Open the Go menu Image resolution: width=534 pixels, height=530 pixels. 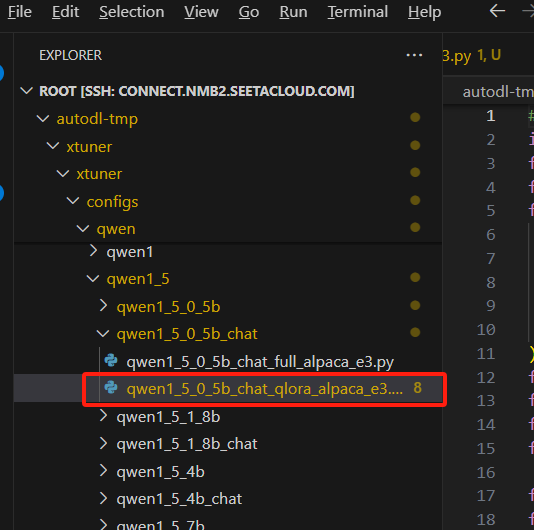pyautogui.click(x=249, y=12)
